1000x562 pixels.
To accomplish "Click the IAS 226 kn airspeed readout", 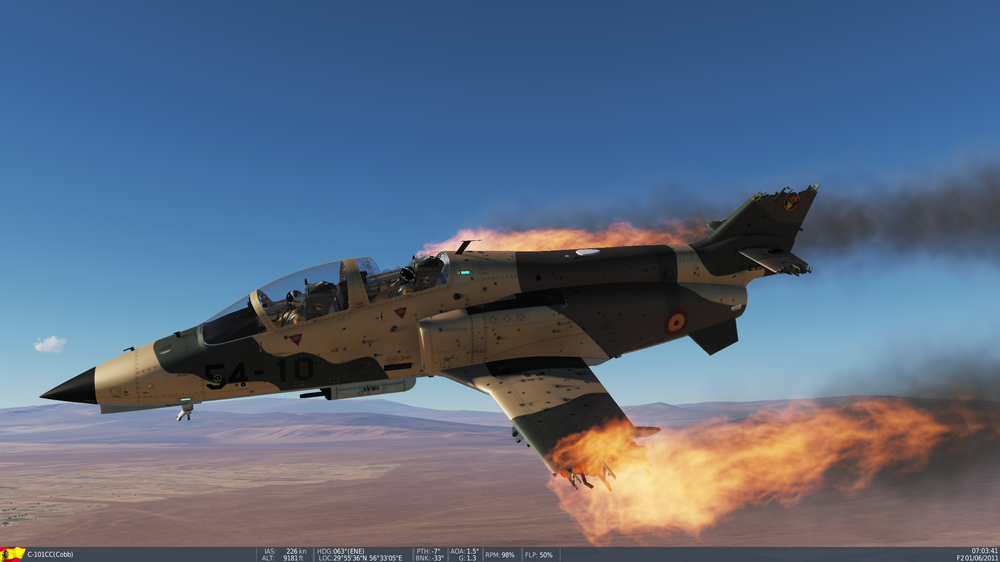I will (285, 551).
